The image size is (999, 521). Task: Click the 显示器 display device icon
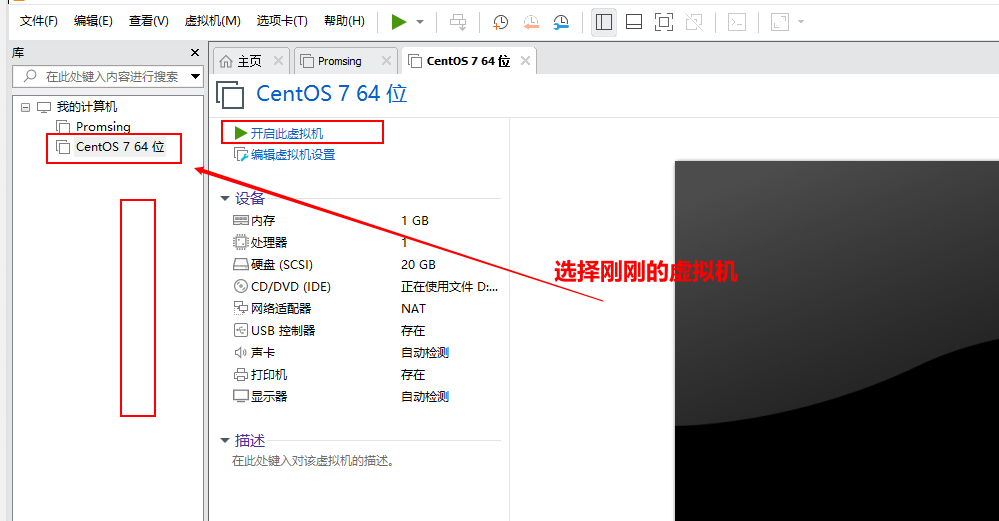coord(241,396)
